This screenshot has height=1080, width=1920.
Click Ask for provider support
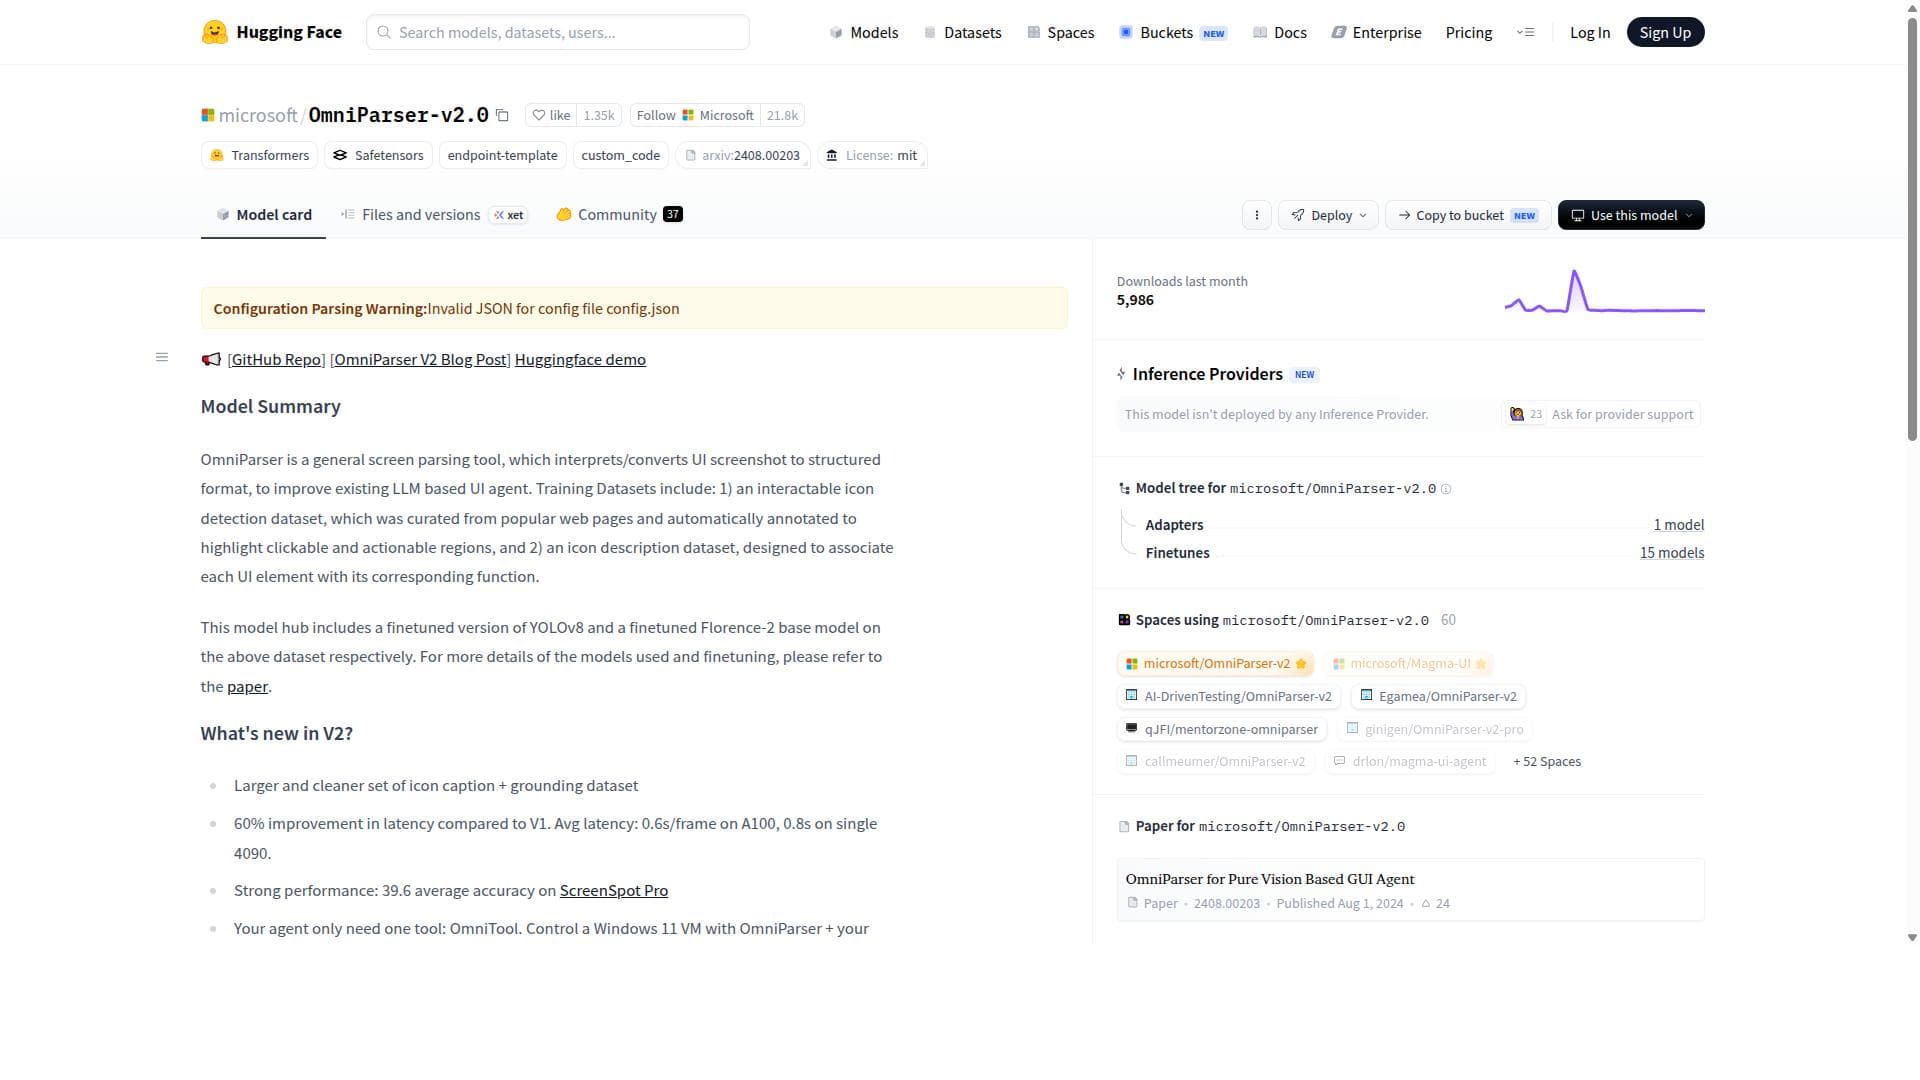pyautogui.click(x=1601, y=414)
